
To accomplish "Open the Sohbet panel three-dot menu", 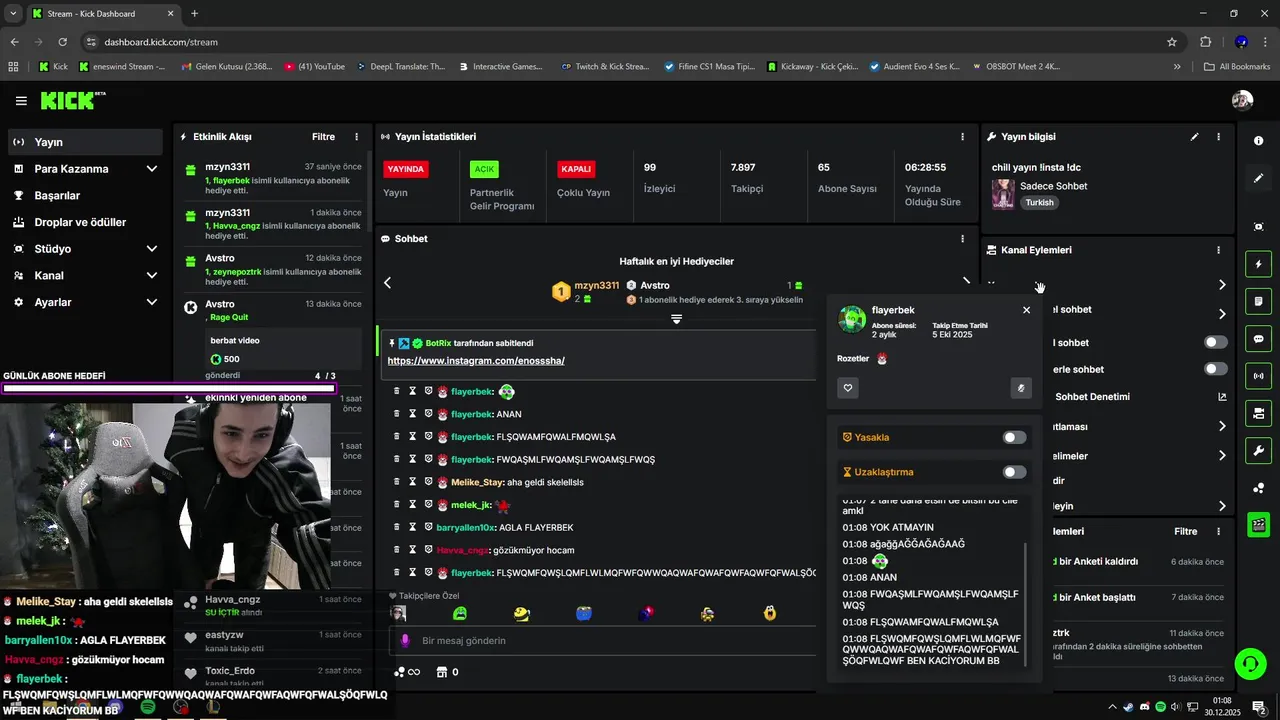I will click(963, 239).
